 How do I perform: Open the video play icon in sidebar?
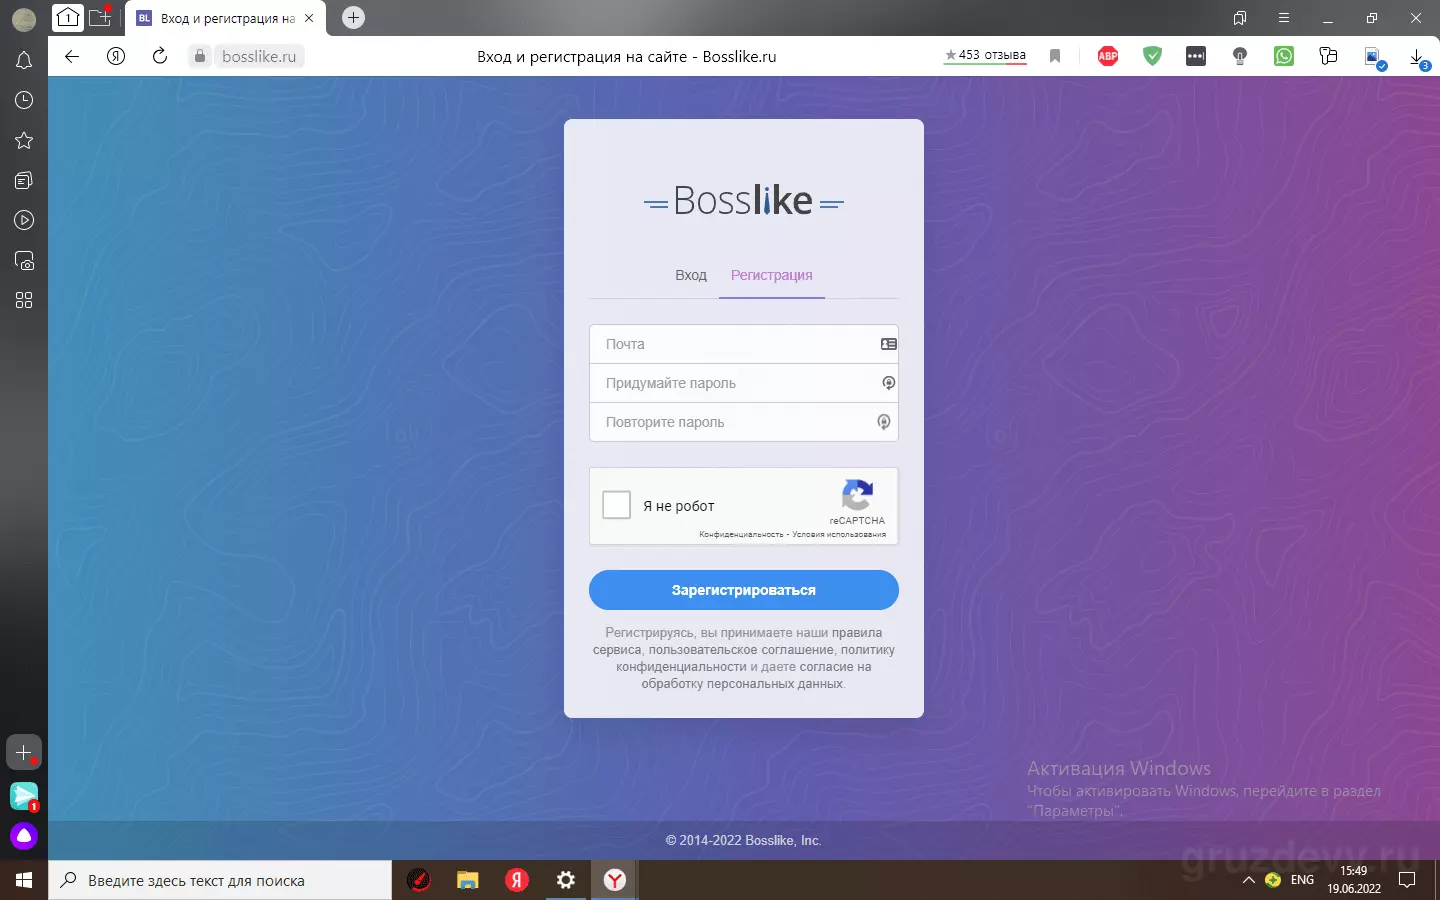pyautogui.click(x=24, y=220)
